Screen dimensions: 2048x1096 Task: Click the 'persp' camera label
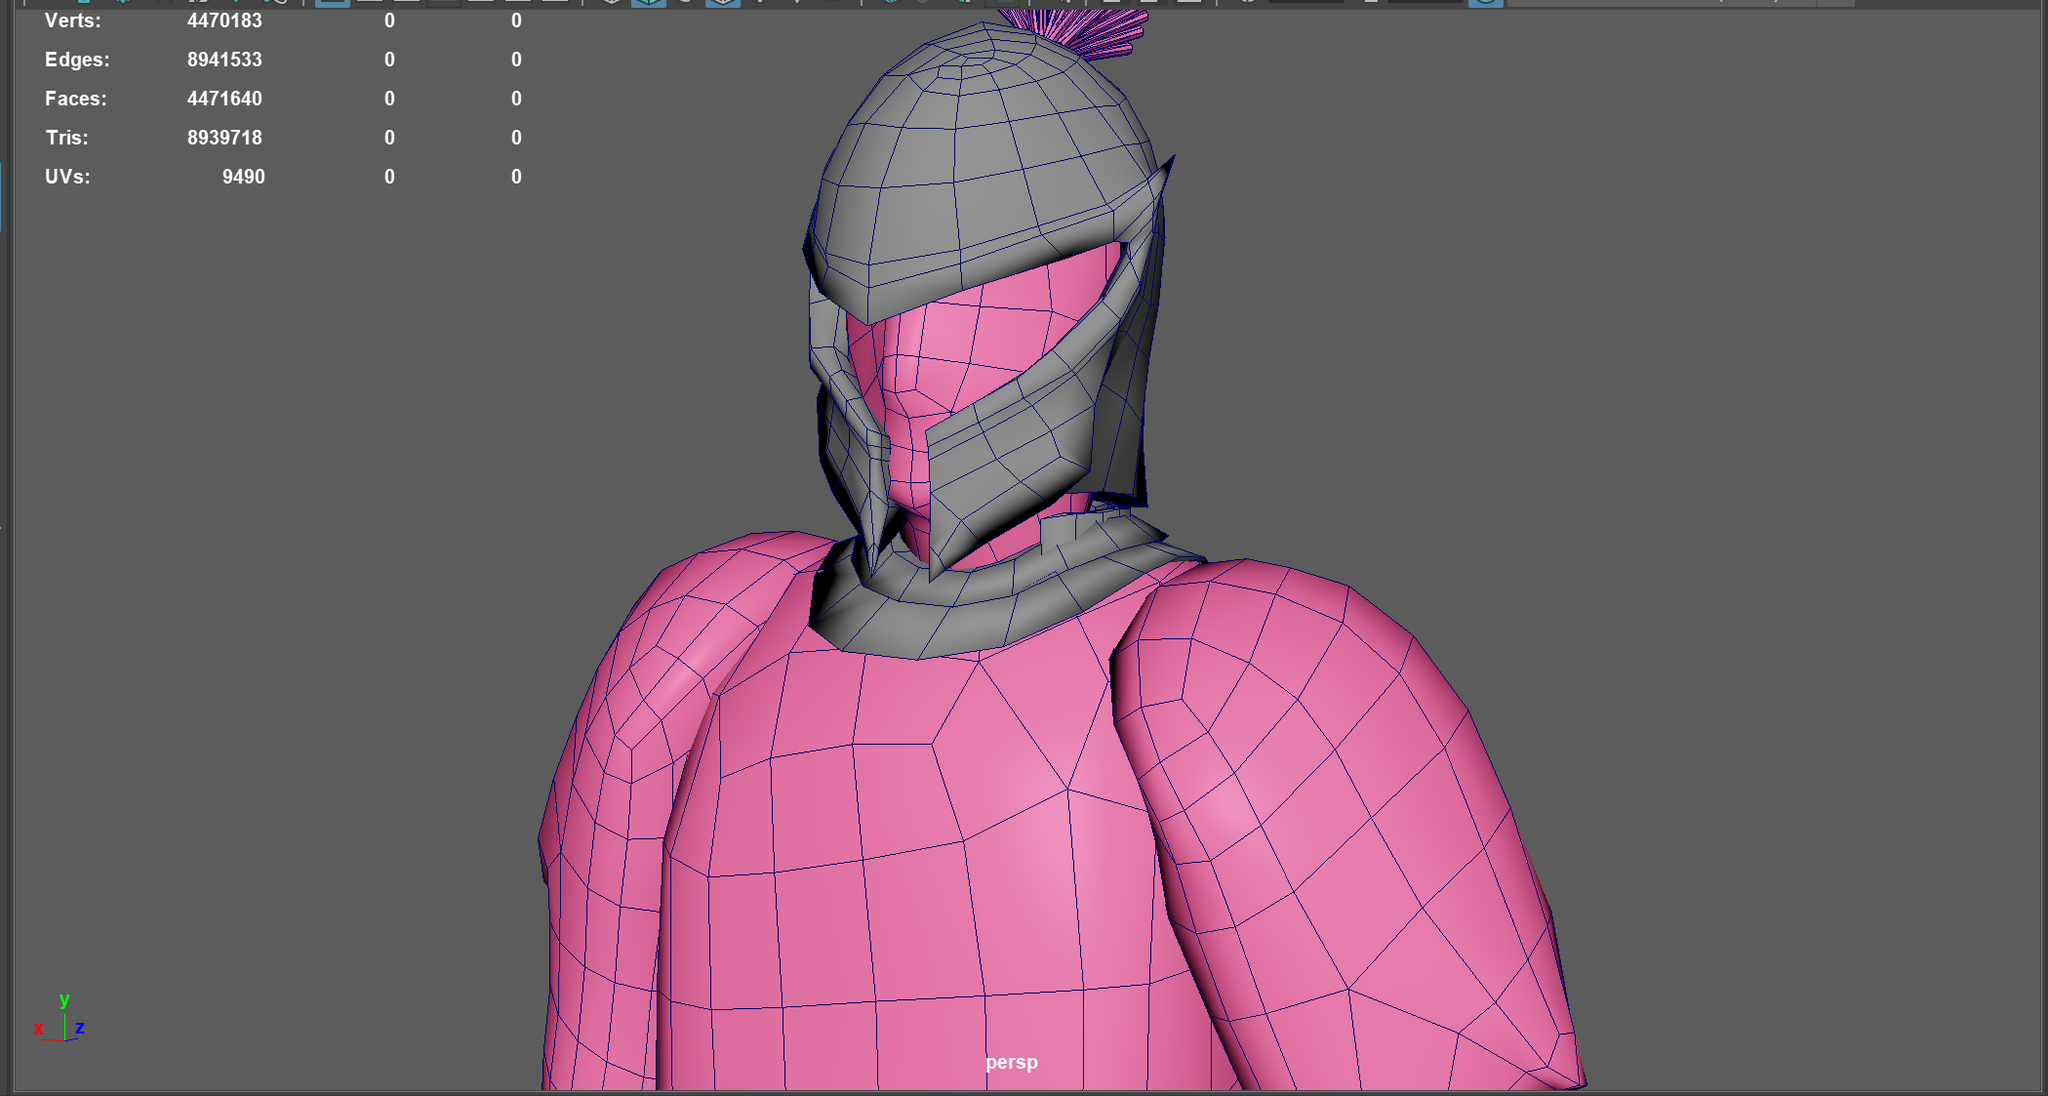click(x=1011, y=1062)
